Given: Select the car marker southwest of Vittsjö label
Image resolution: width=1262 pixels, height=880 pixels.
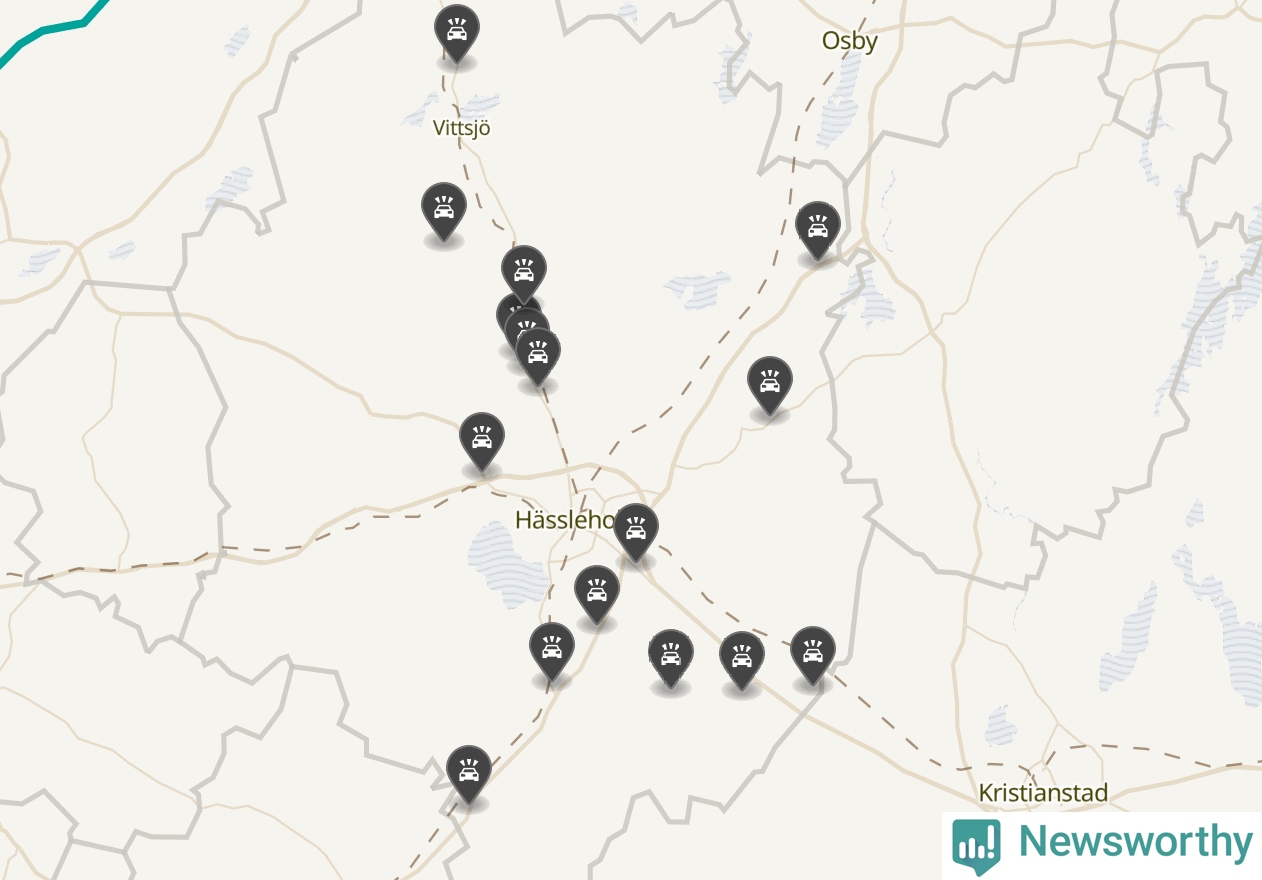Looking at the screenshot, I should [x=444, y=210].
